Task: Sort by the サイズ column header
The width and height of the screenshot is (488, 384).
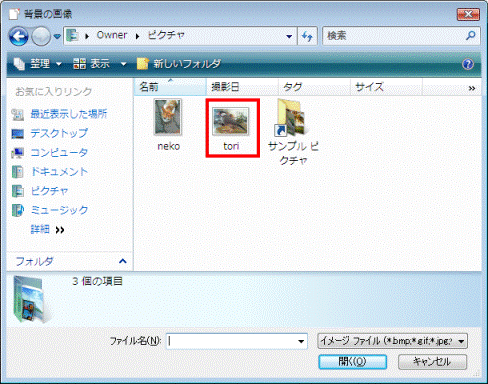Action: pos(386,87)
